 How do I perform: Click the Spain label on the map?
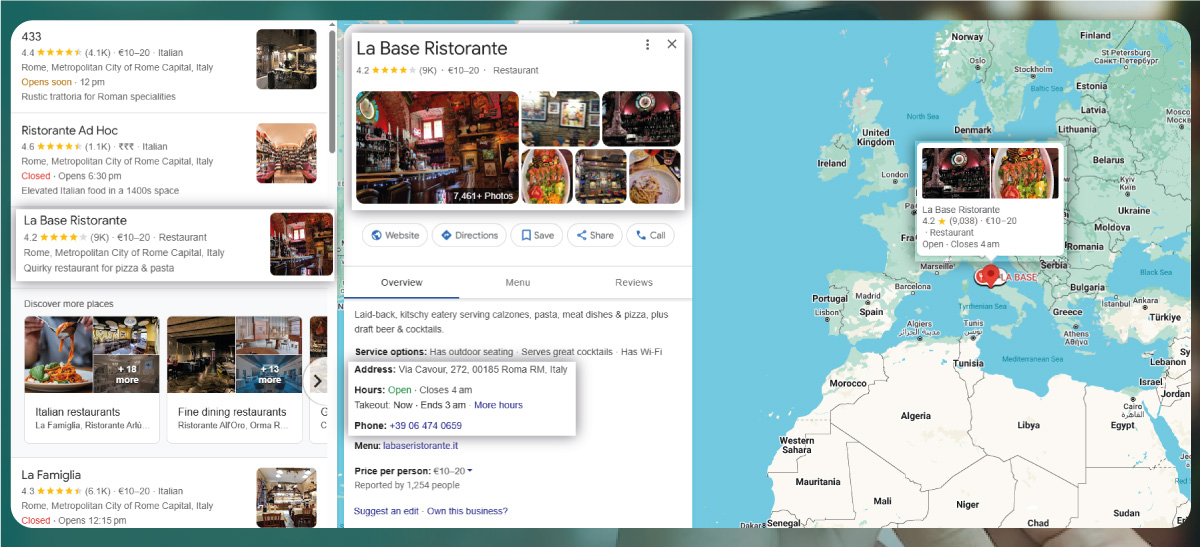(872, 312)
